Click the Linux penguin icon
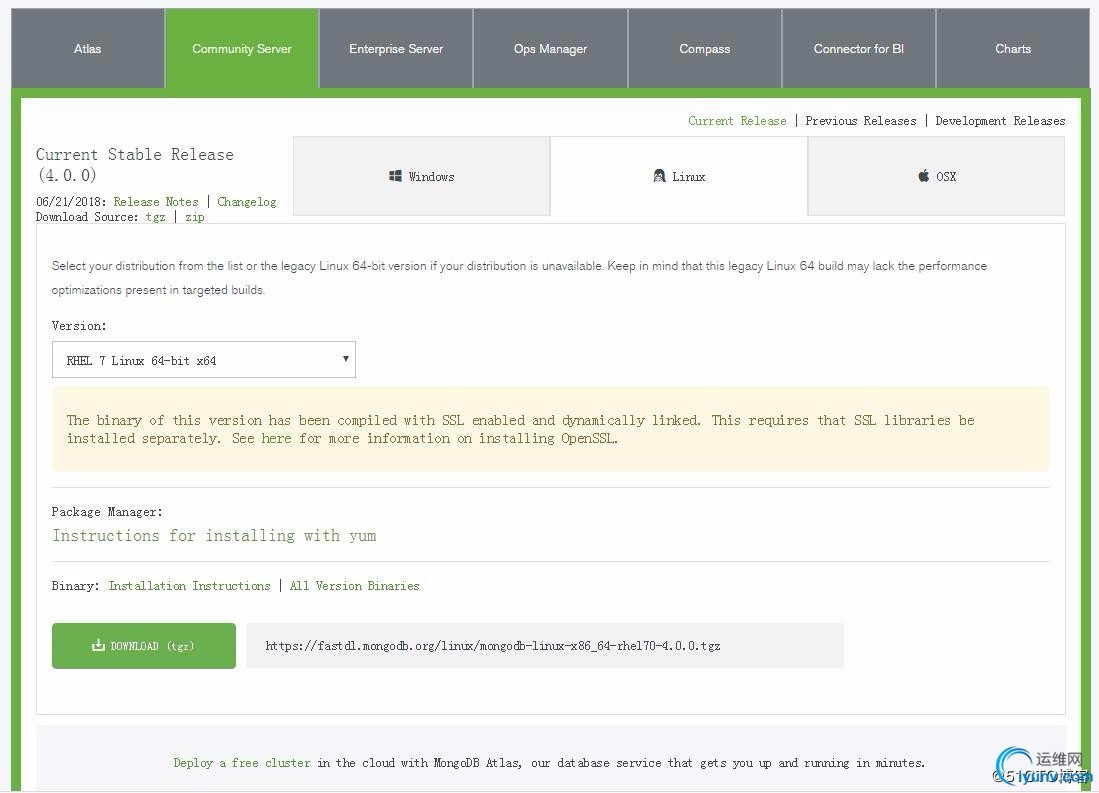The height and width of the screenshot is (793, 1099). click(x=659, y=176)
